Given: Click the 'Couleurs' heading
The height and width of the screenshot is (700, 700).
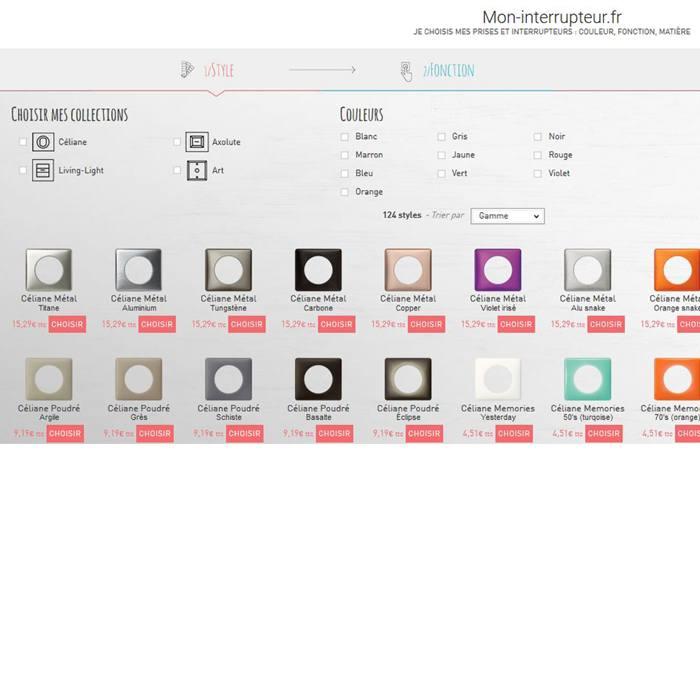Looking at the screenshot, I should pos(362,114).
